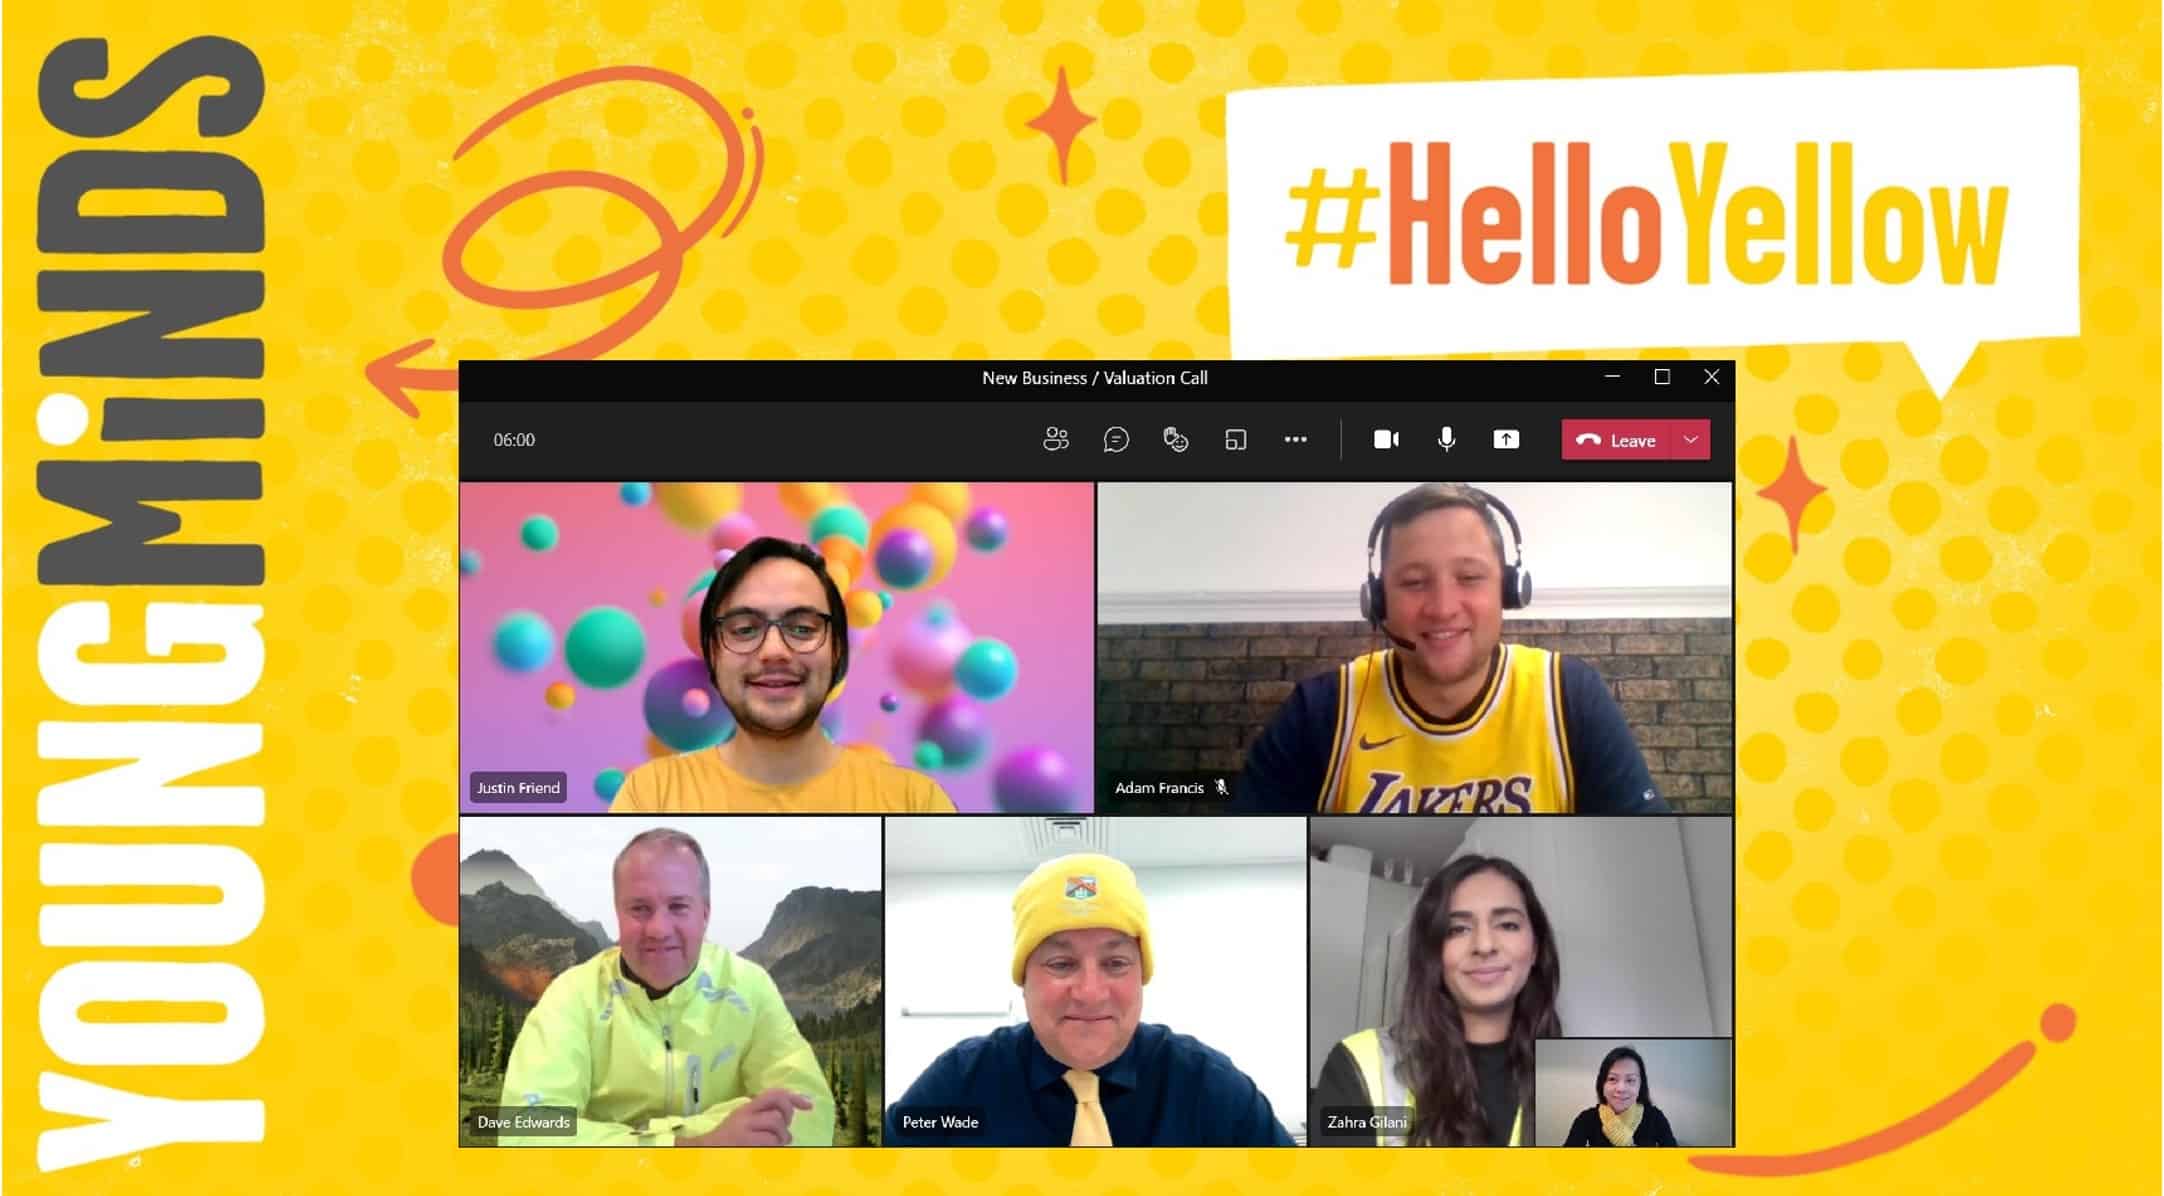Minimize the Teams call window
The height and width of the screenshot is (1196, 2164).
pyautogui.click(x=1612, y=377)
